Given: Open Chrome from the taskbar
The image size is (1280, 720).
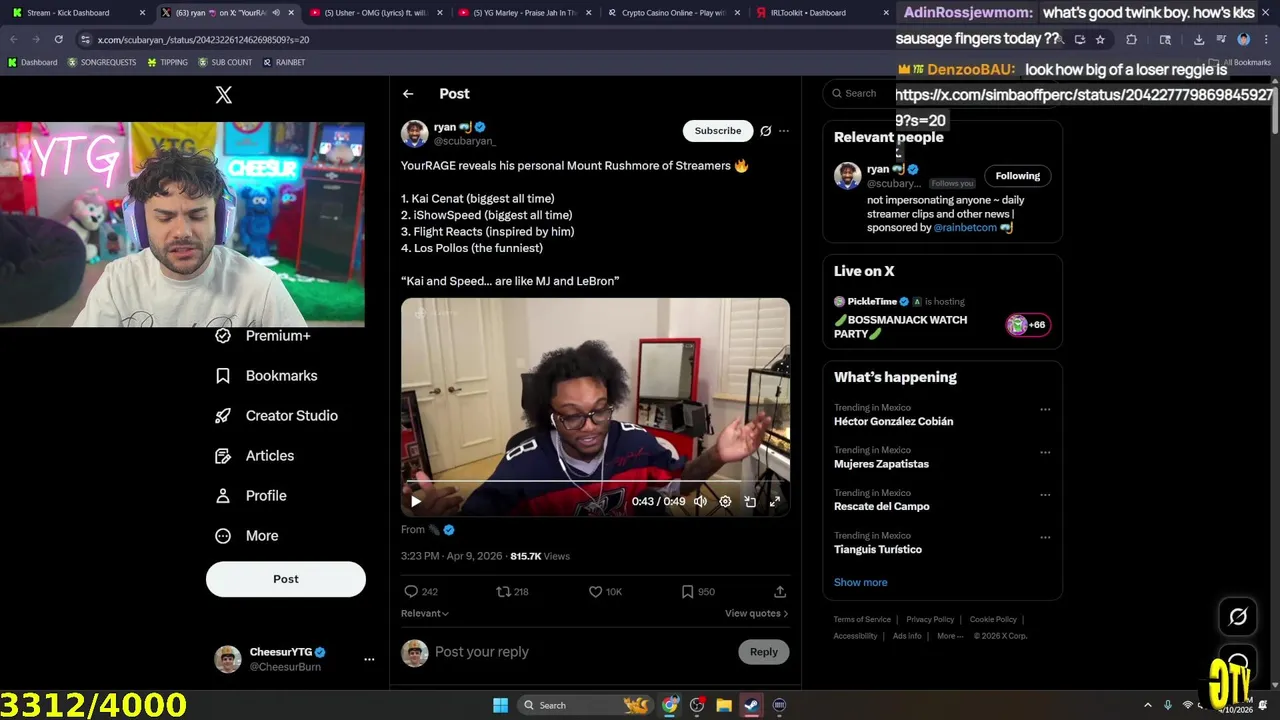Looking at the screenshot, I should point(670,705).
